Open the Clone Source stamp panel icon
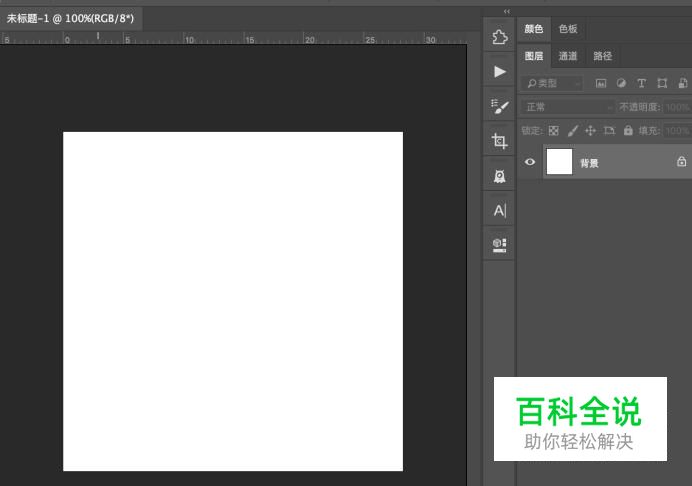The width and height of the screenshot is (692, 486). 500,176
